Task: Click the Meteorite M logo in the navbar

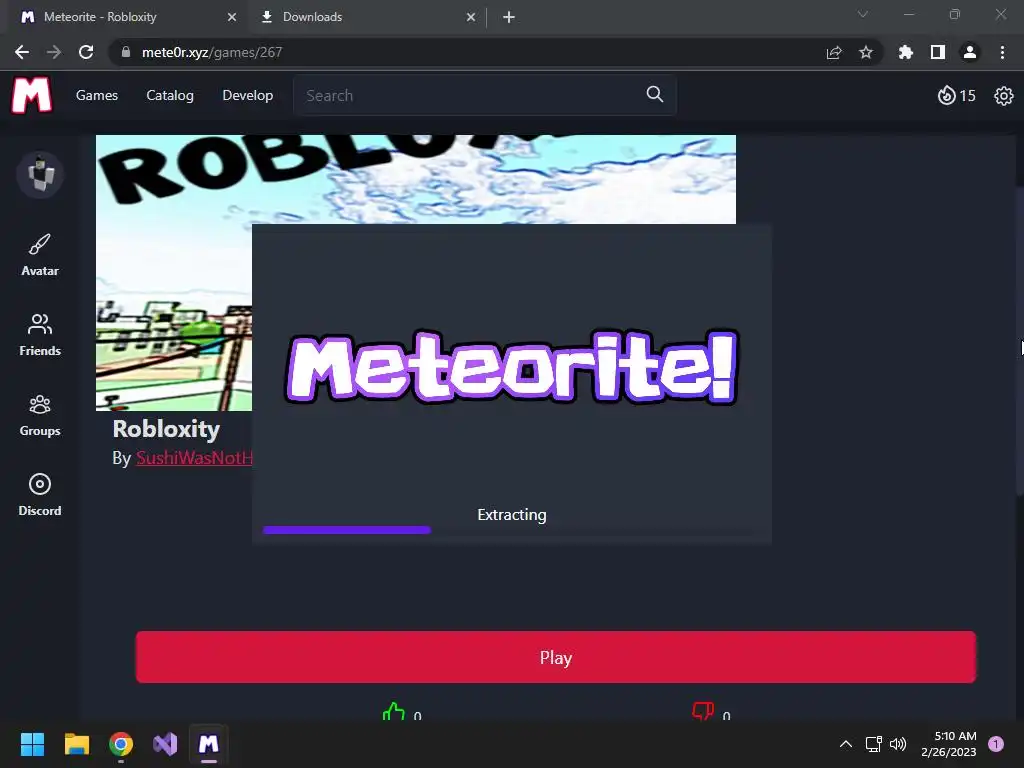Action: (x=31, y=95)
